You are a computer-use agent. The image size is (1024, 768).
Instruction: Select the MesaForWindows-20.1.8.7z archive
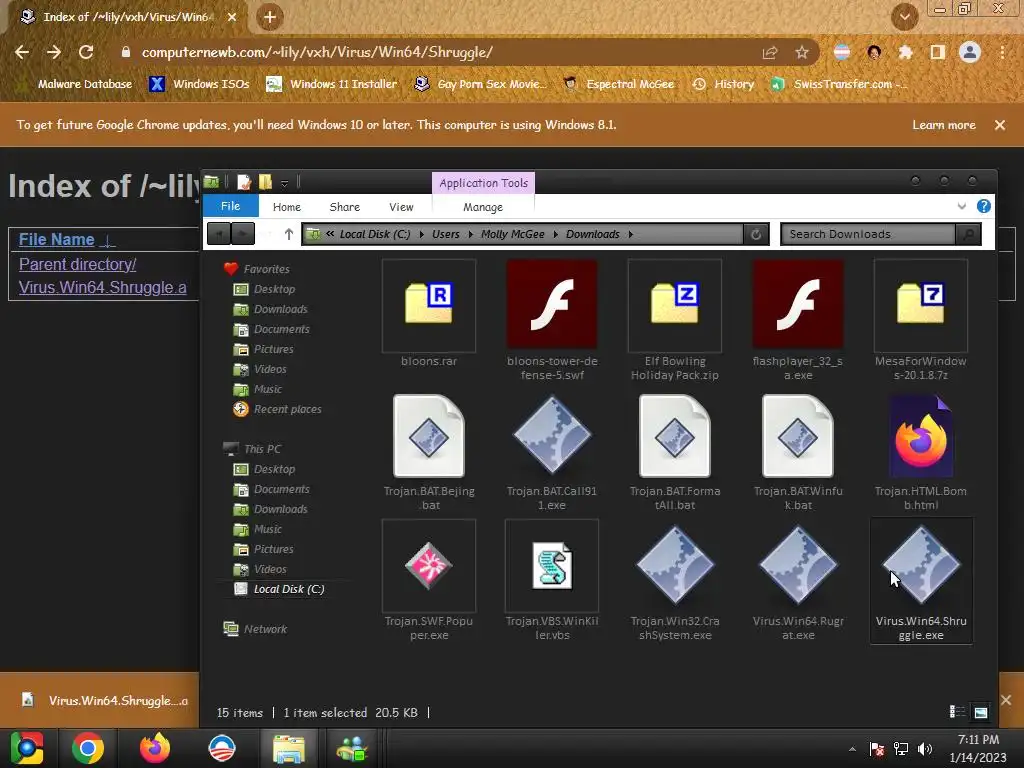(x=921, y=320)
